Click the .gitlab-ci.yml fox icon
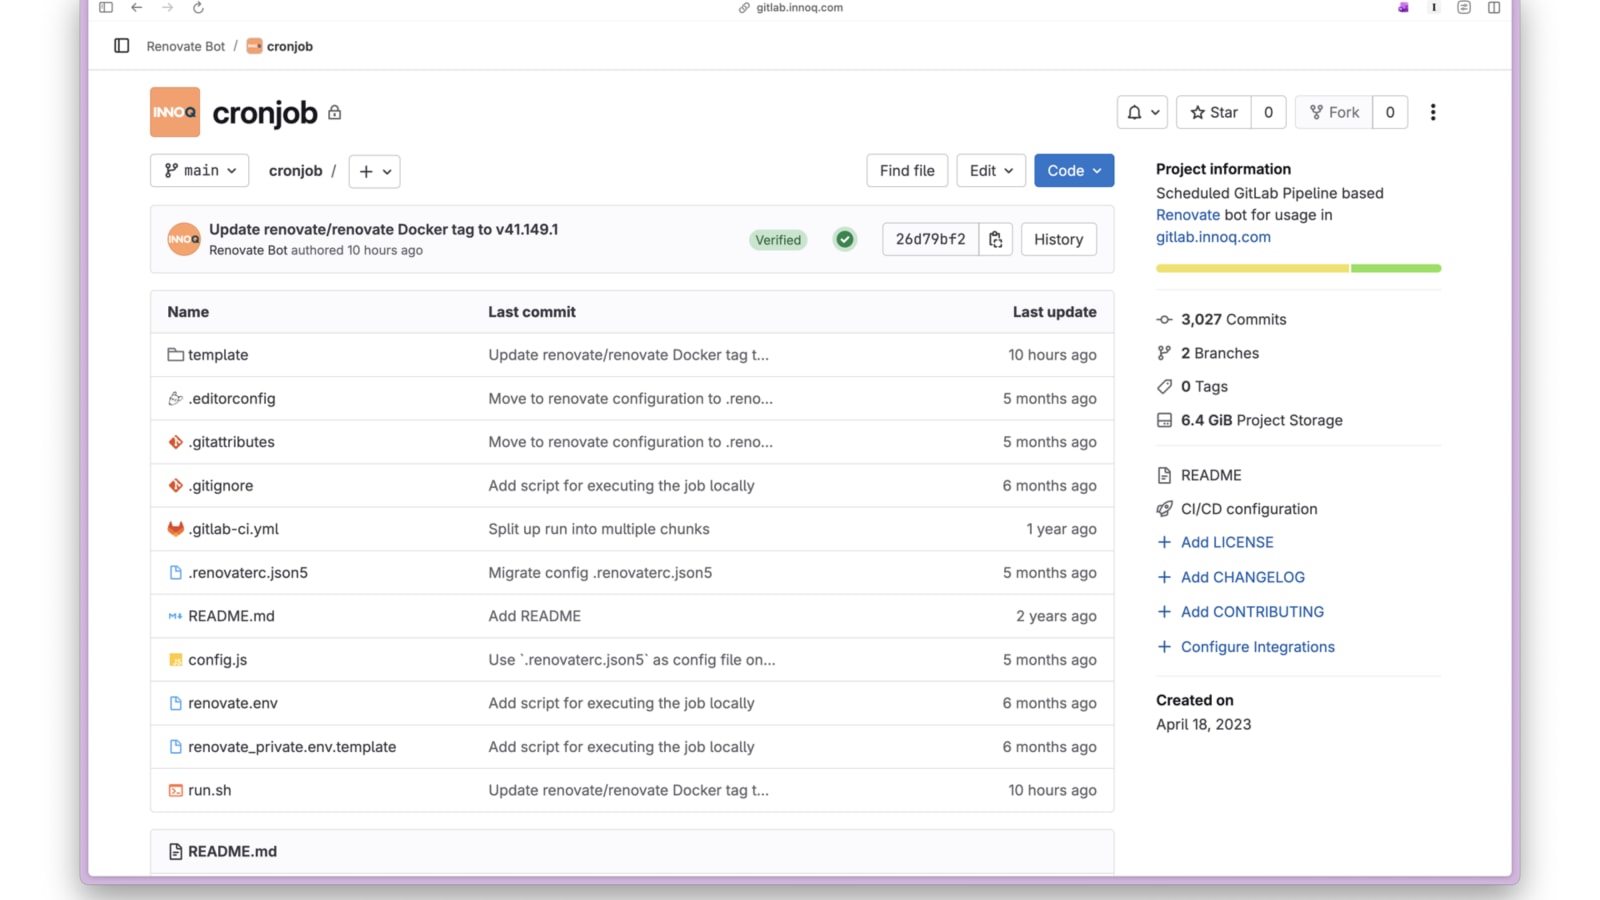This screenshot has height=900, width=1600. tap(175, 529)
